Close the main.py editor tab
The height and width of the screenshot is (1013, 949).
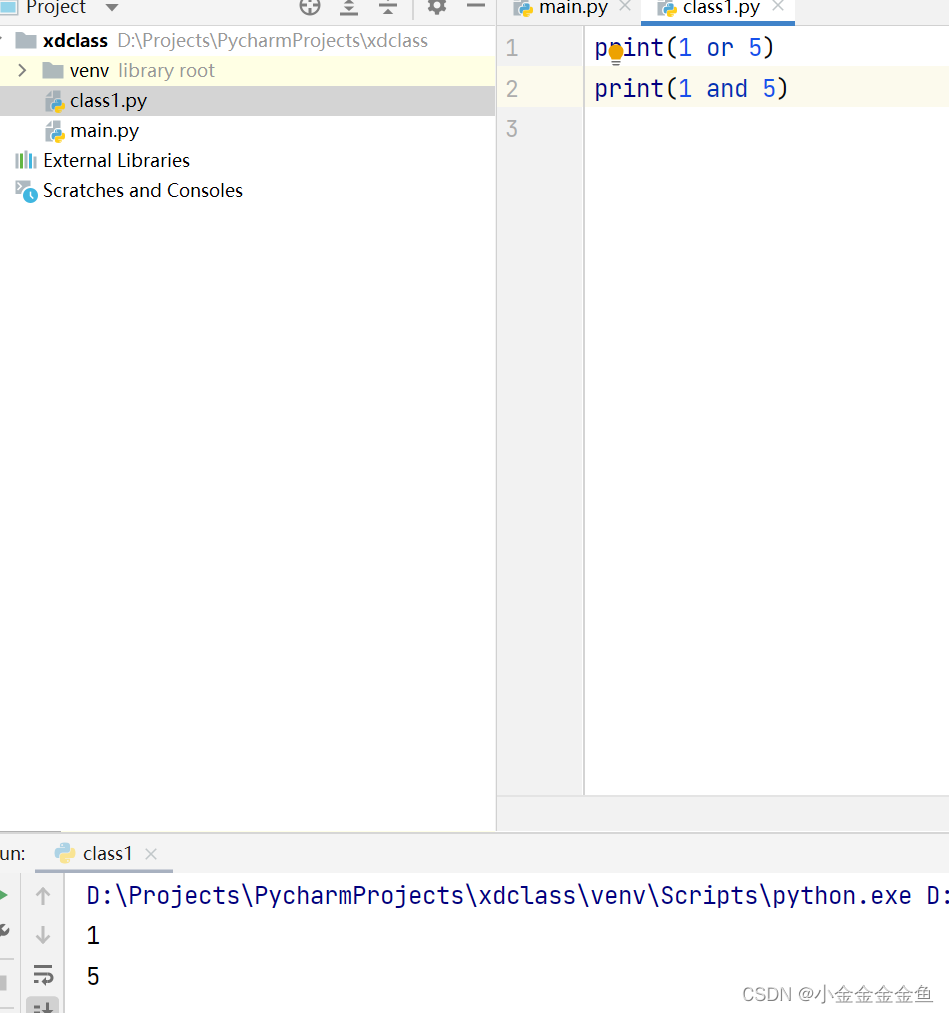point(625,7)
